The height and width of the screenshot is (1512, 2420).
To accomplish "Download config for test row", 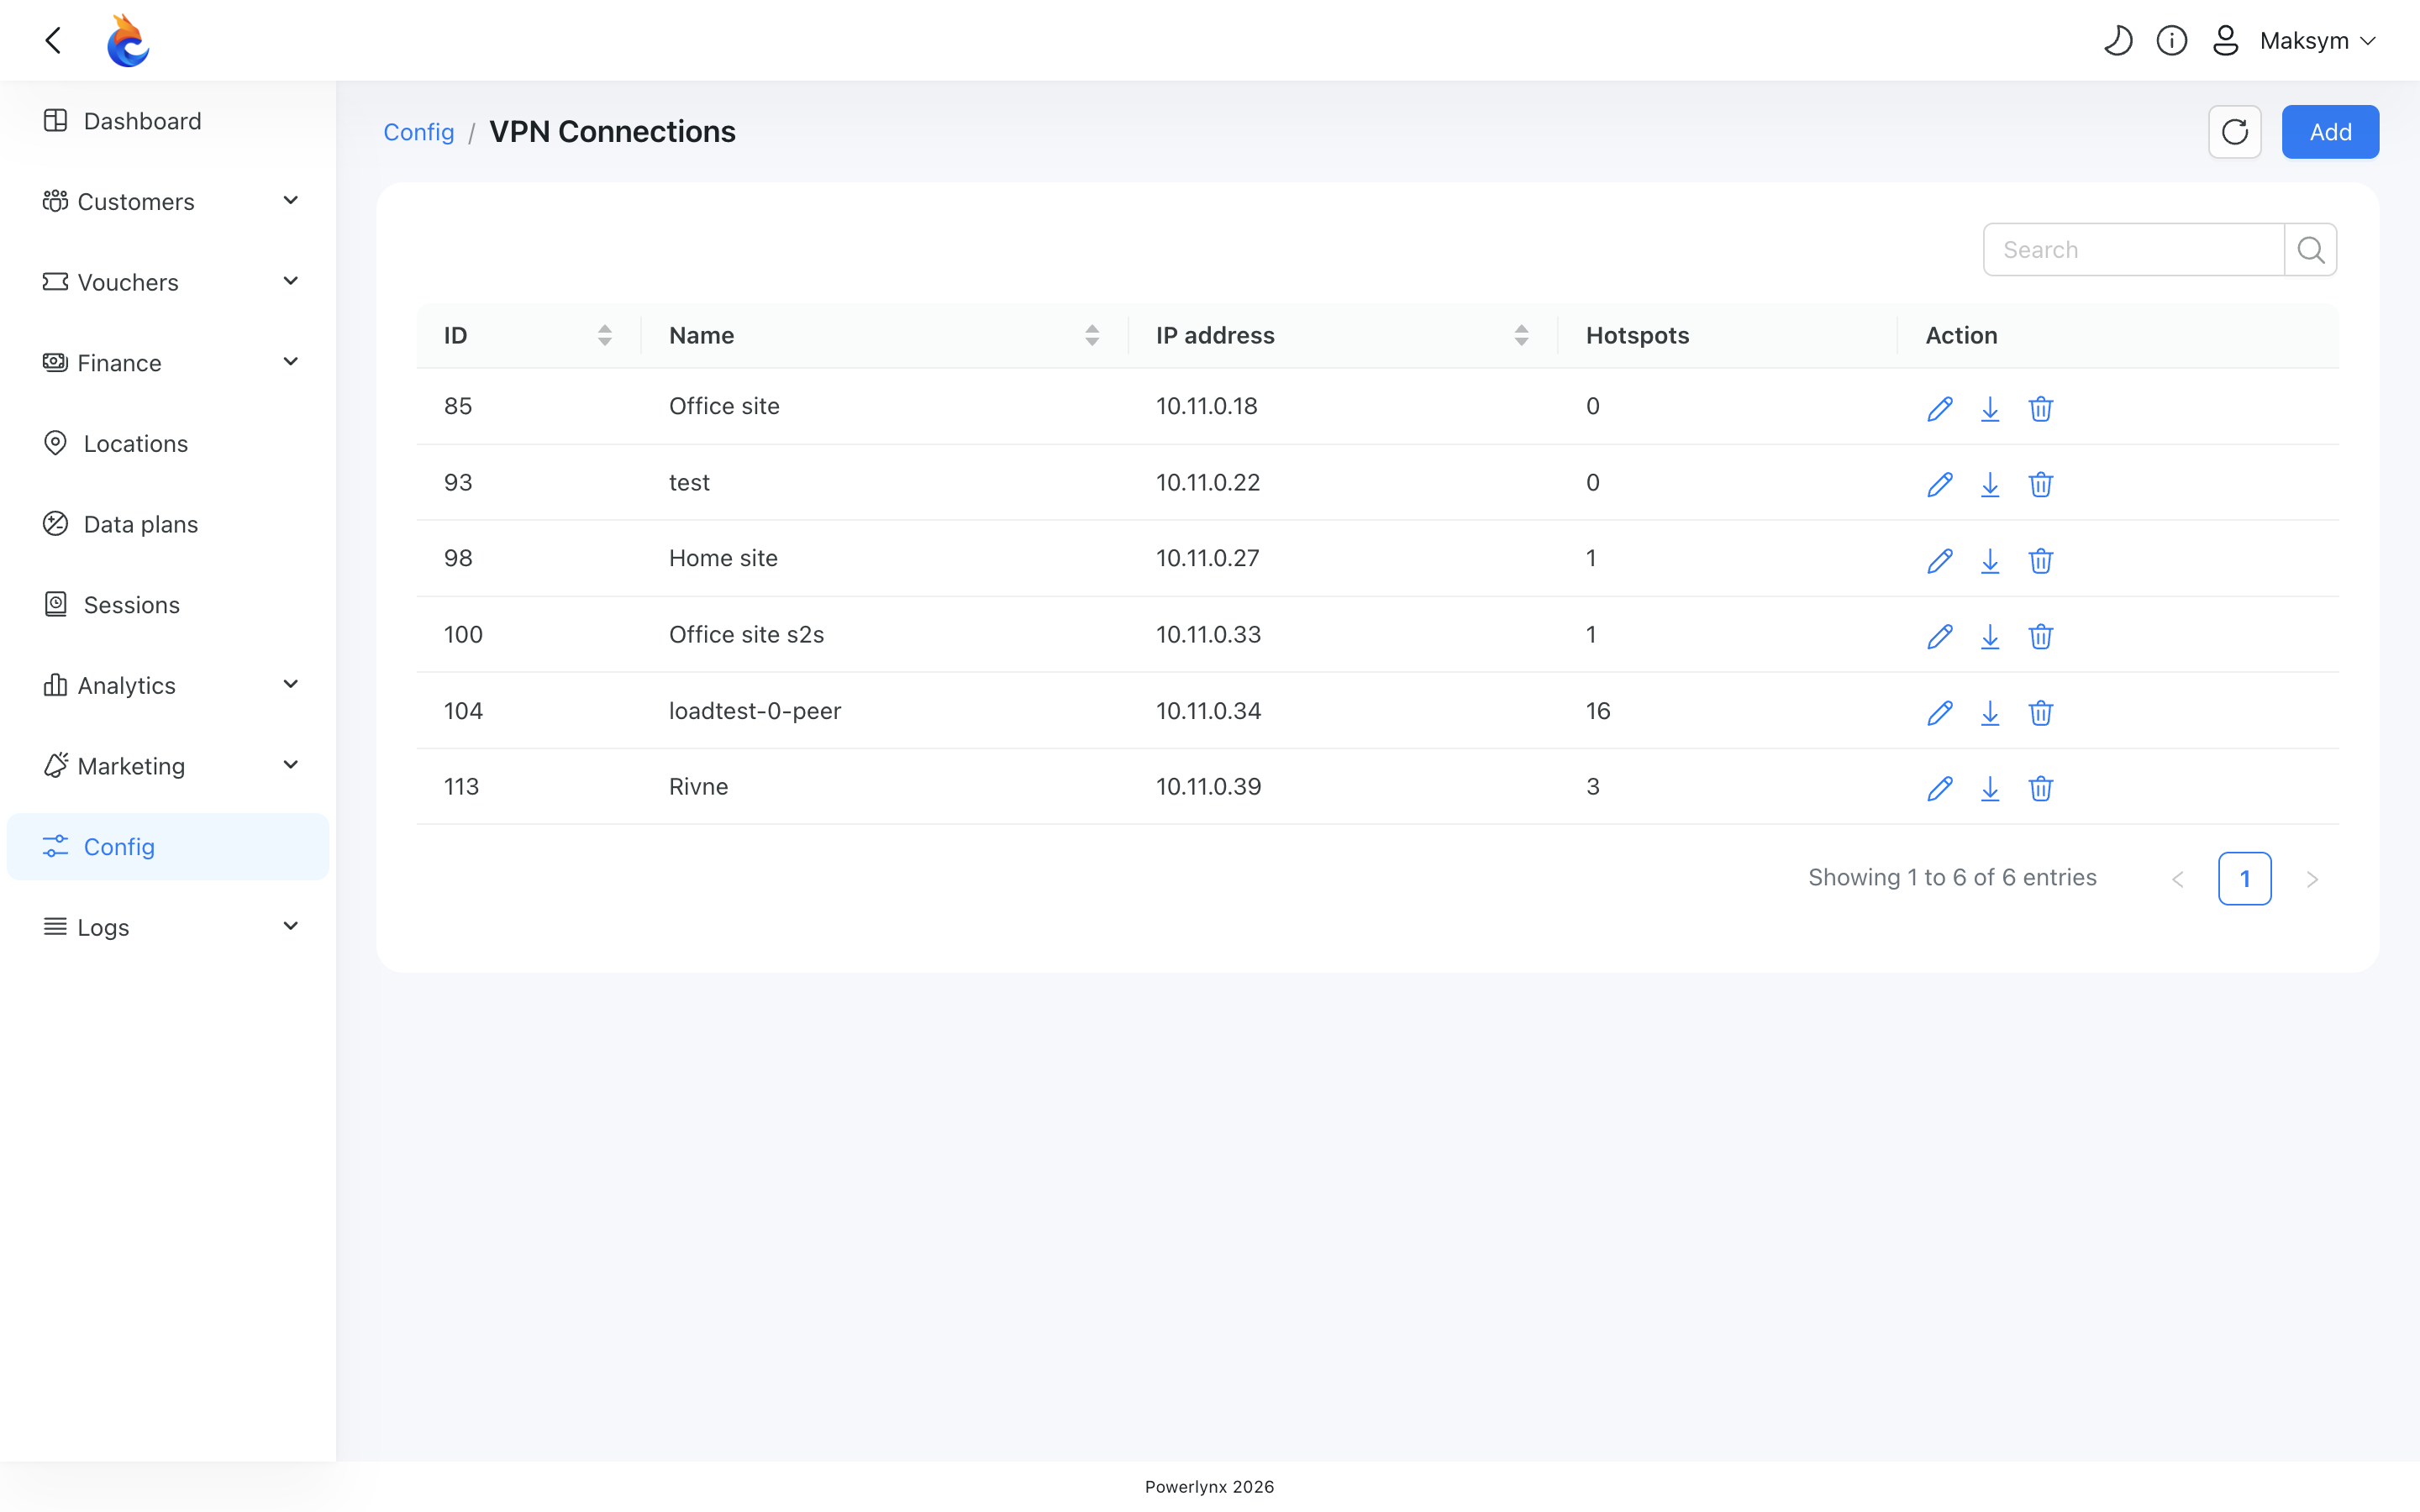I will tap(1990, 485).
